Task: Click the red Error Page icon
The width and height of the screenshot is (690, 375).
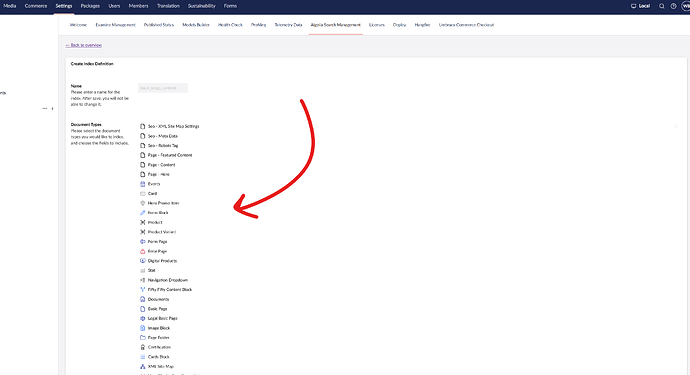Action: pyautogui.click(x=143, y=251)
